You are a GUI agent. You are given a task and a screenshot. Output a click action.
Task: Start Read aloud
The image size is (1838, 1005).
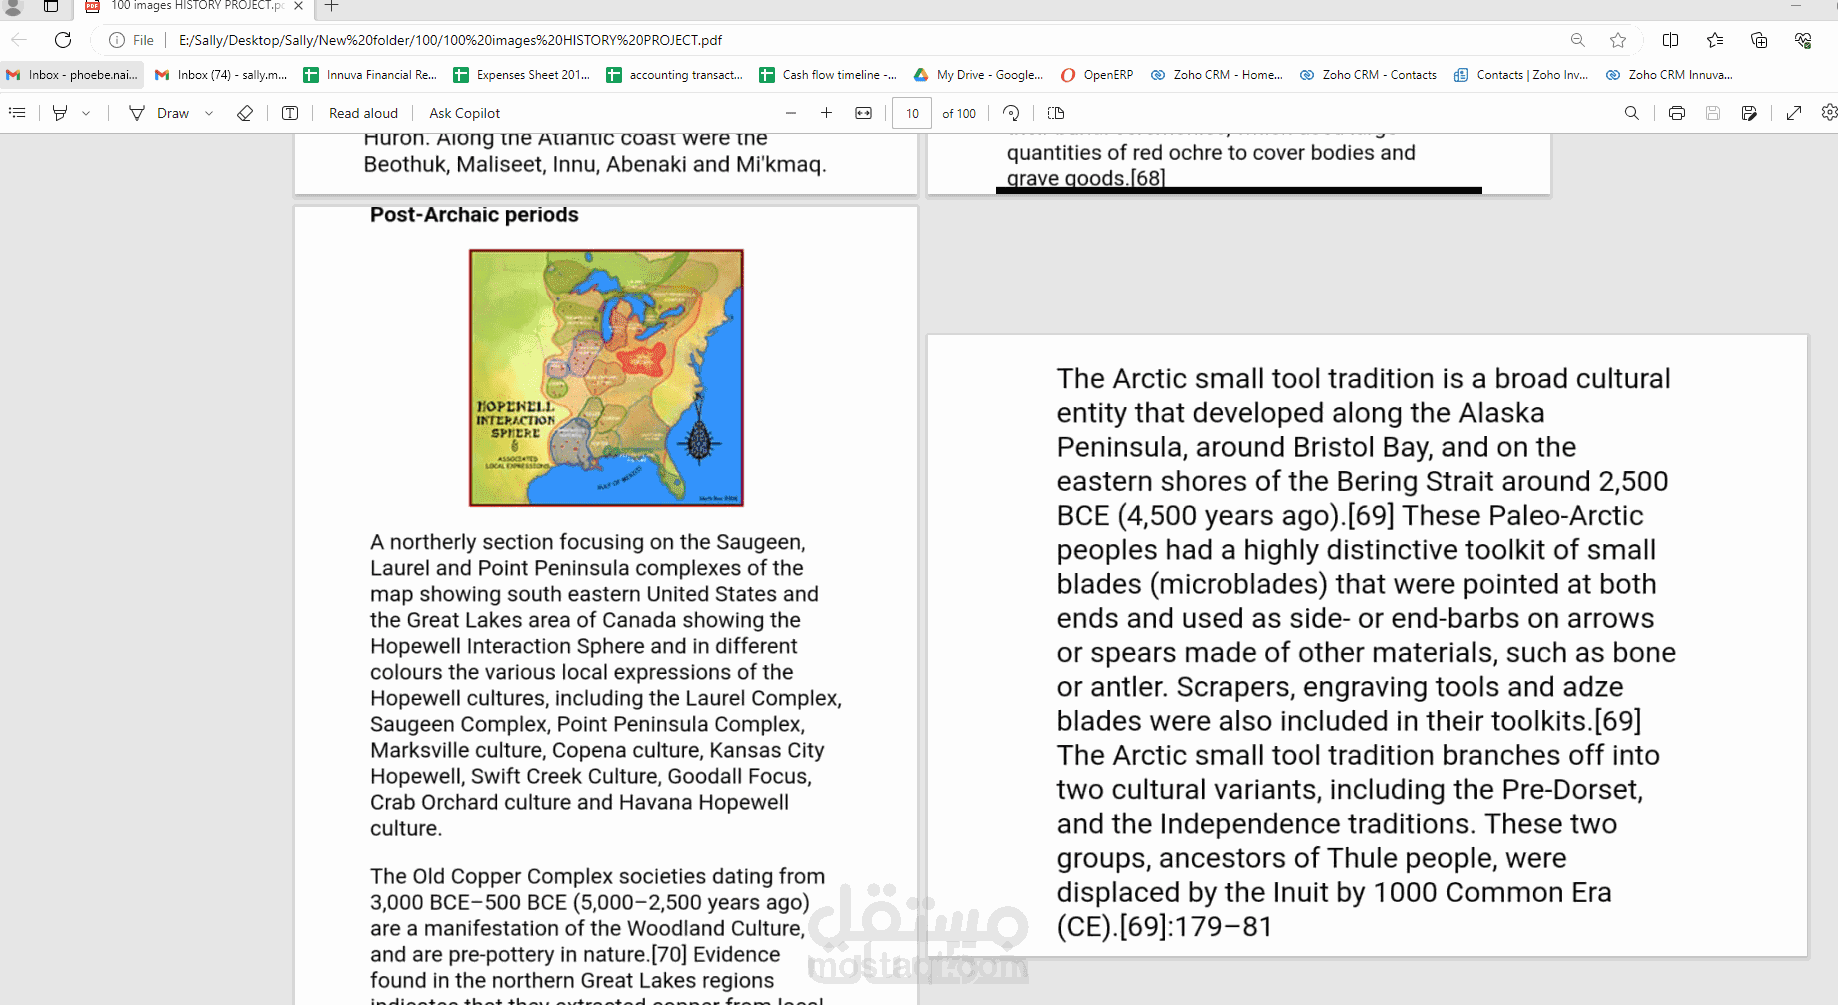tap(363, 113)
